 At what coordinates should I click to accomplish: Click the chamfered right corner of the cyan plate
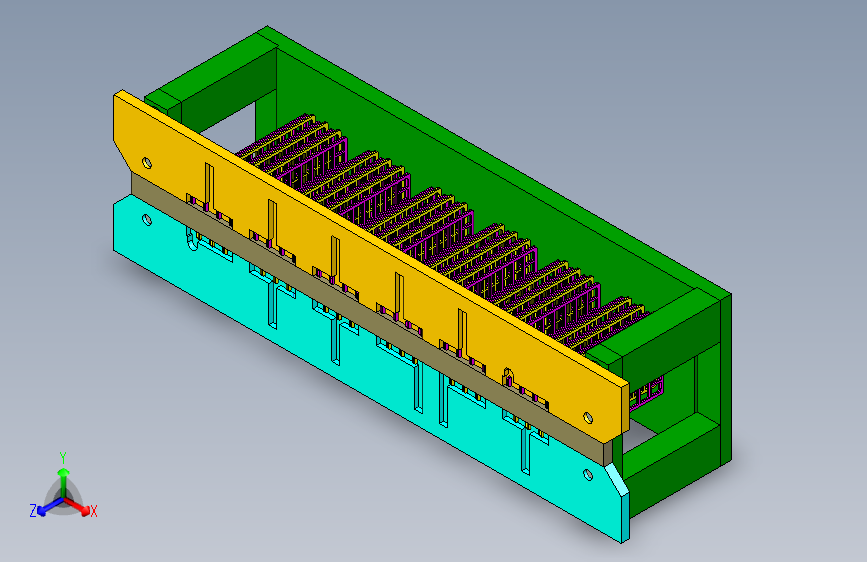(x=618, y=480)
